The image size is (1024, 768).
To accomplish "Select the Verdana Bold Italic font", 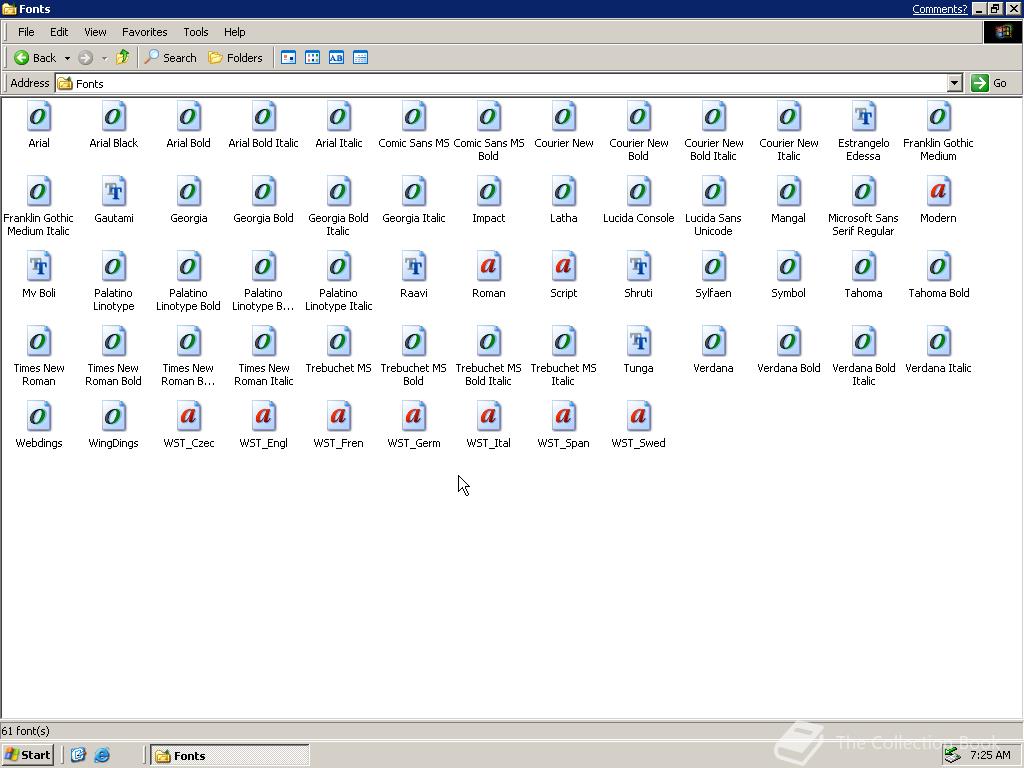I will [x=863, y=343].
